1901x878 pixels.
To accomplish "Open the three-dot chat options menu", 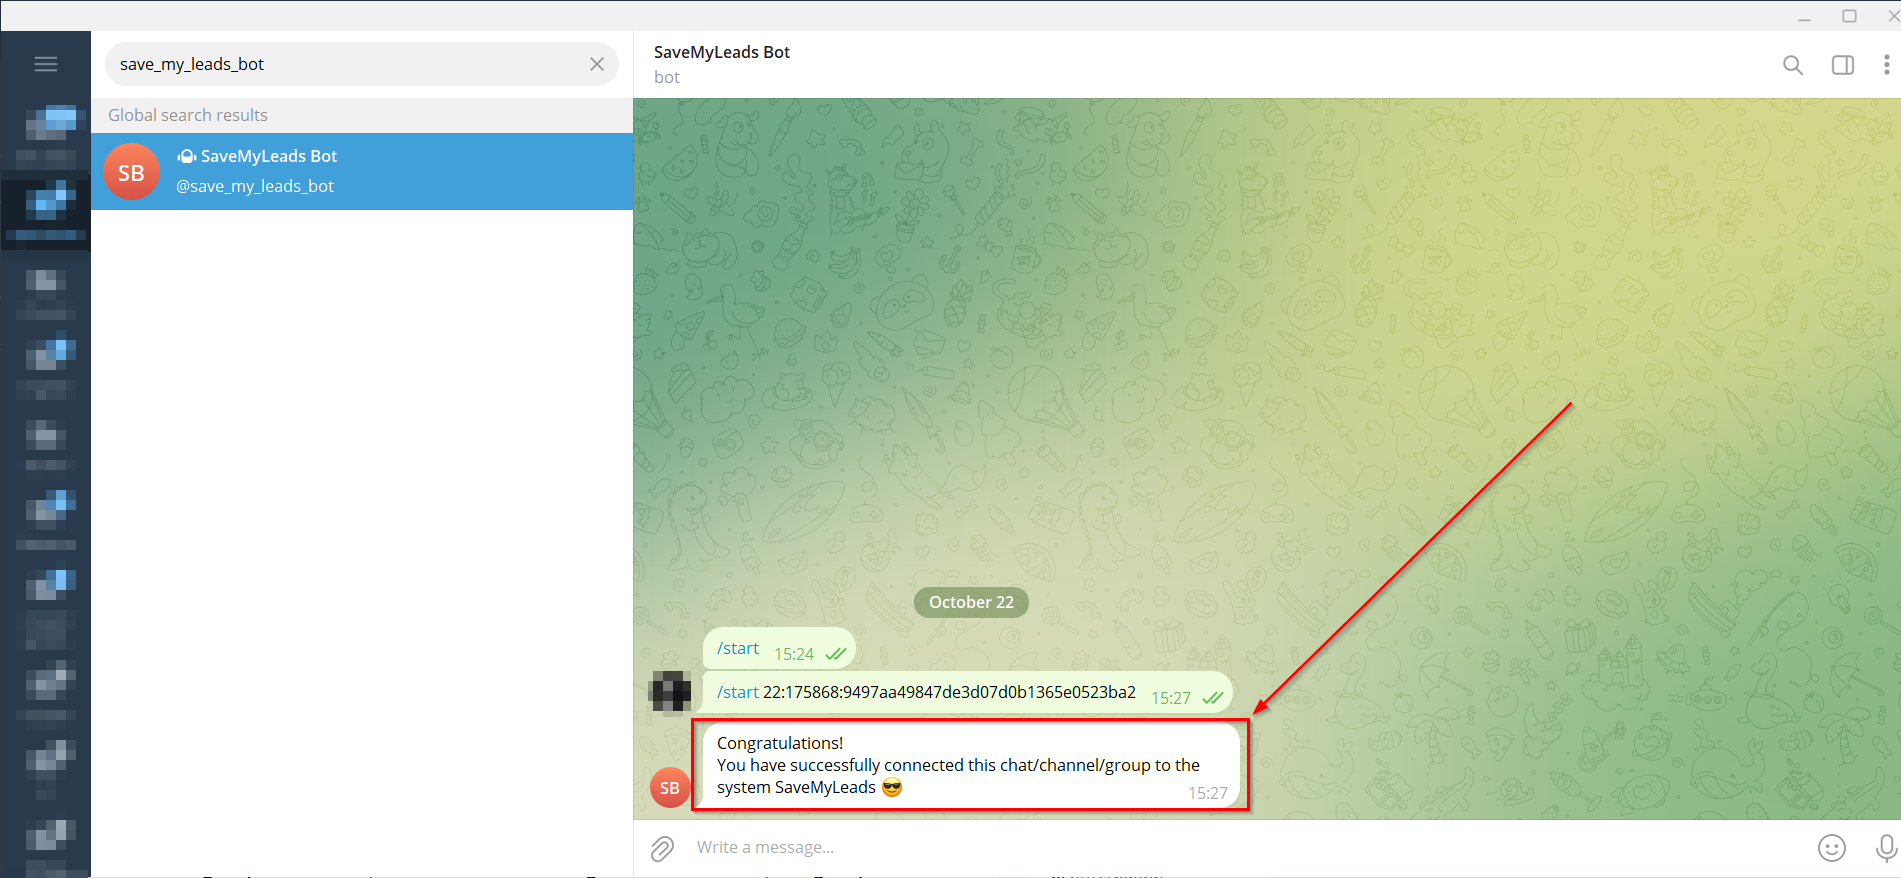I will click(1886, 65).
